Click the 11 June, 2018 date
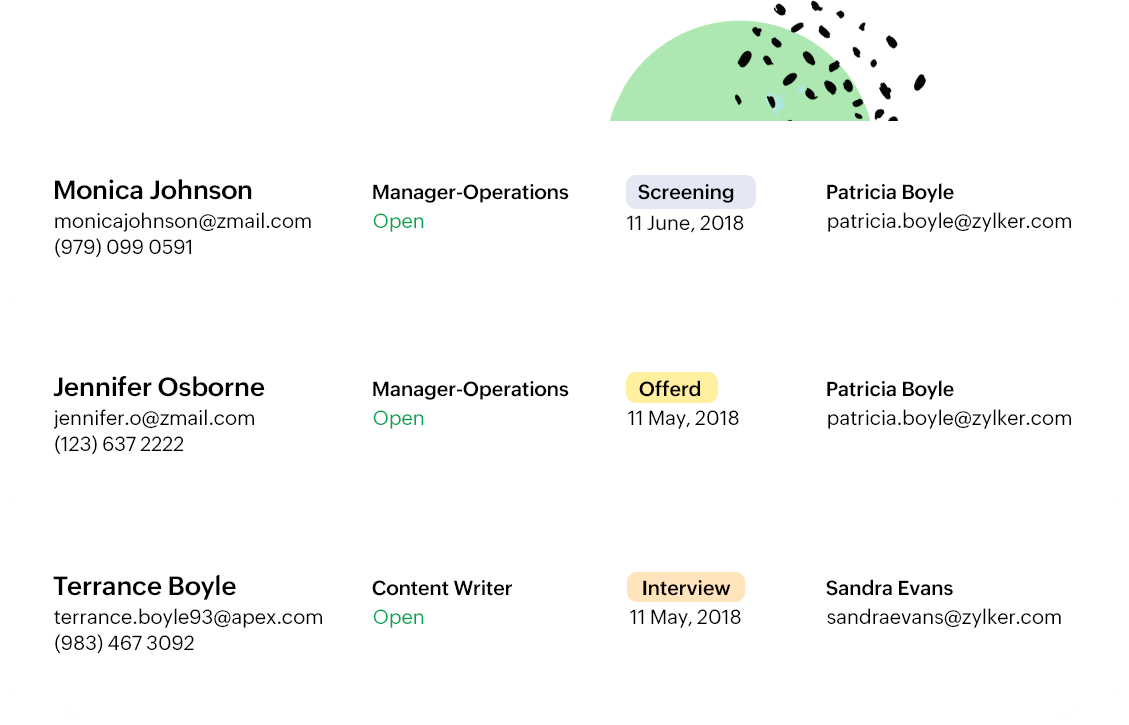The width and height of the screenshot is (1129, 725). pyautogui.click(x=685, y=223)
